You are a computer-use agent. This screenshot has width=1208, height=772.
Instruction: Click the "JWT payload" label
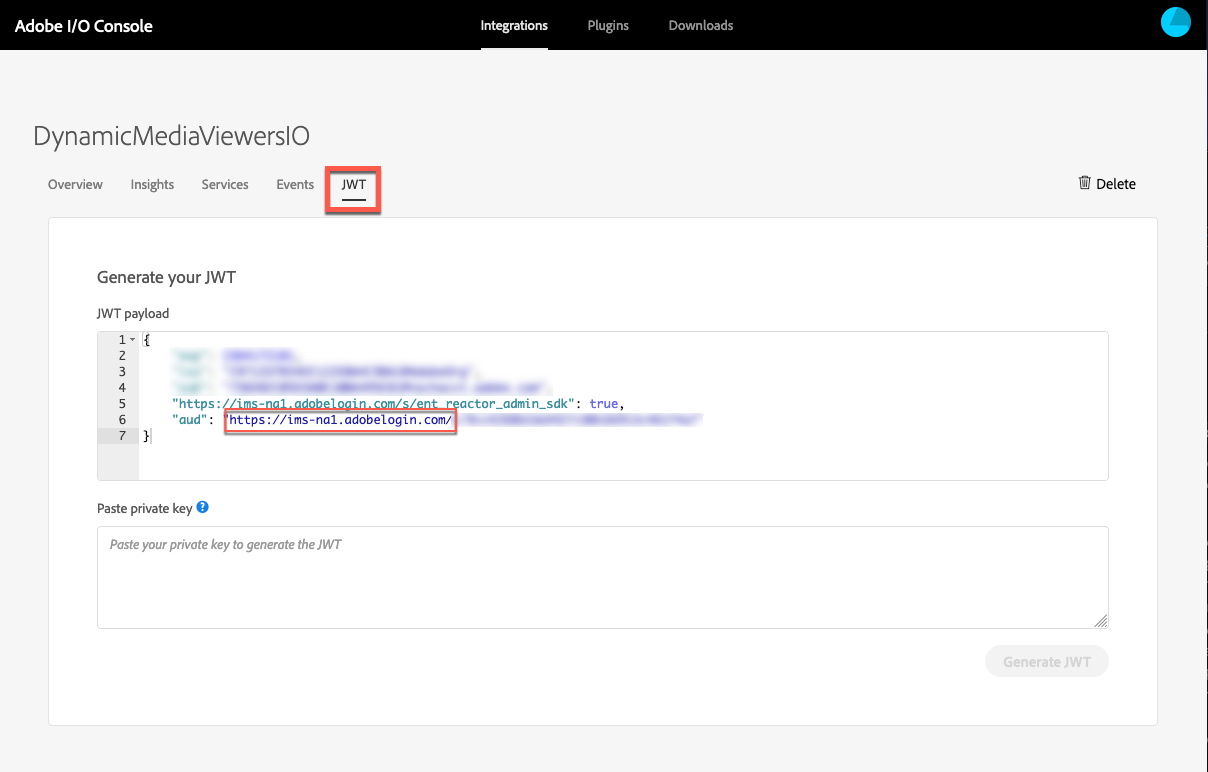[133, 314]
